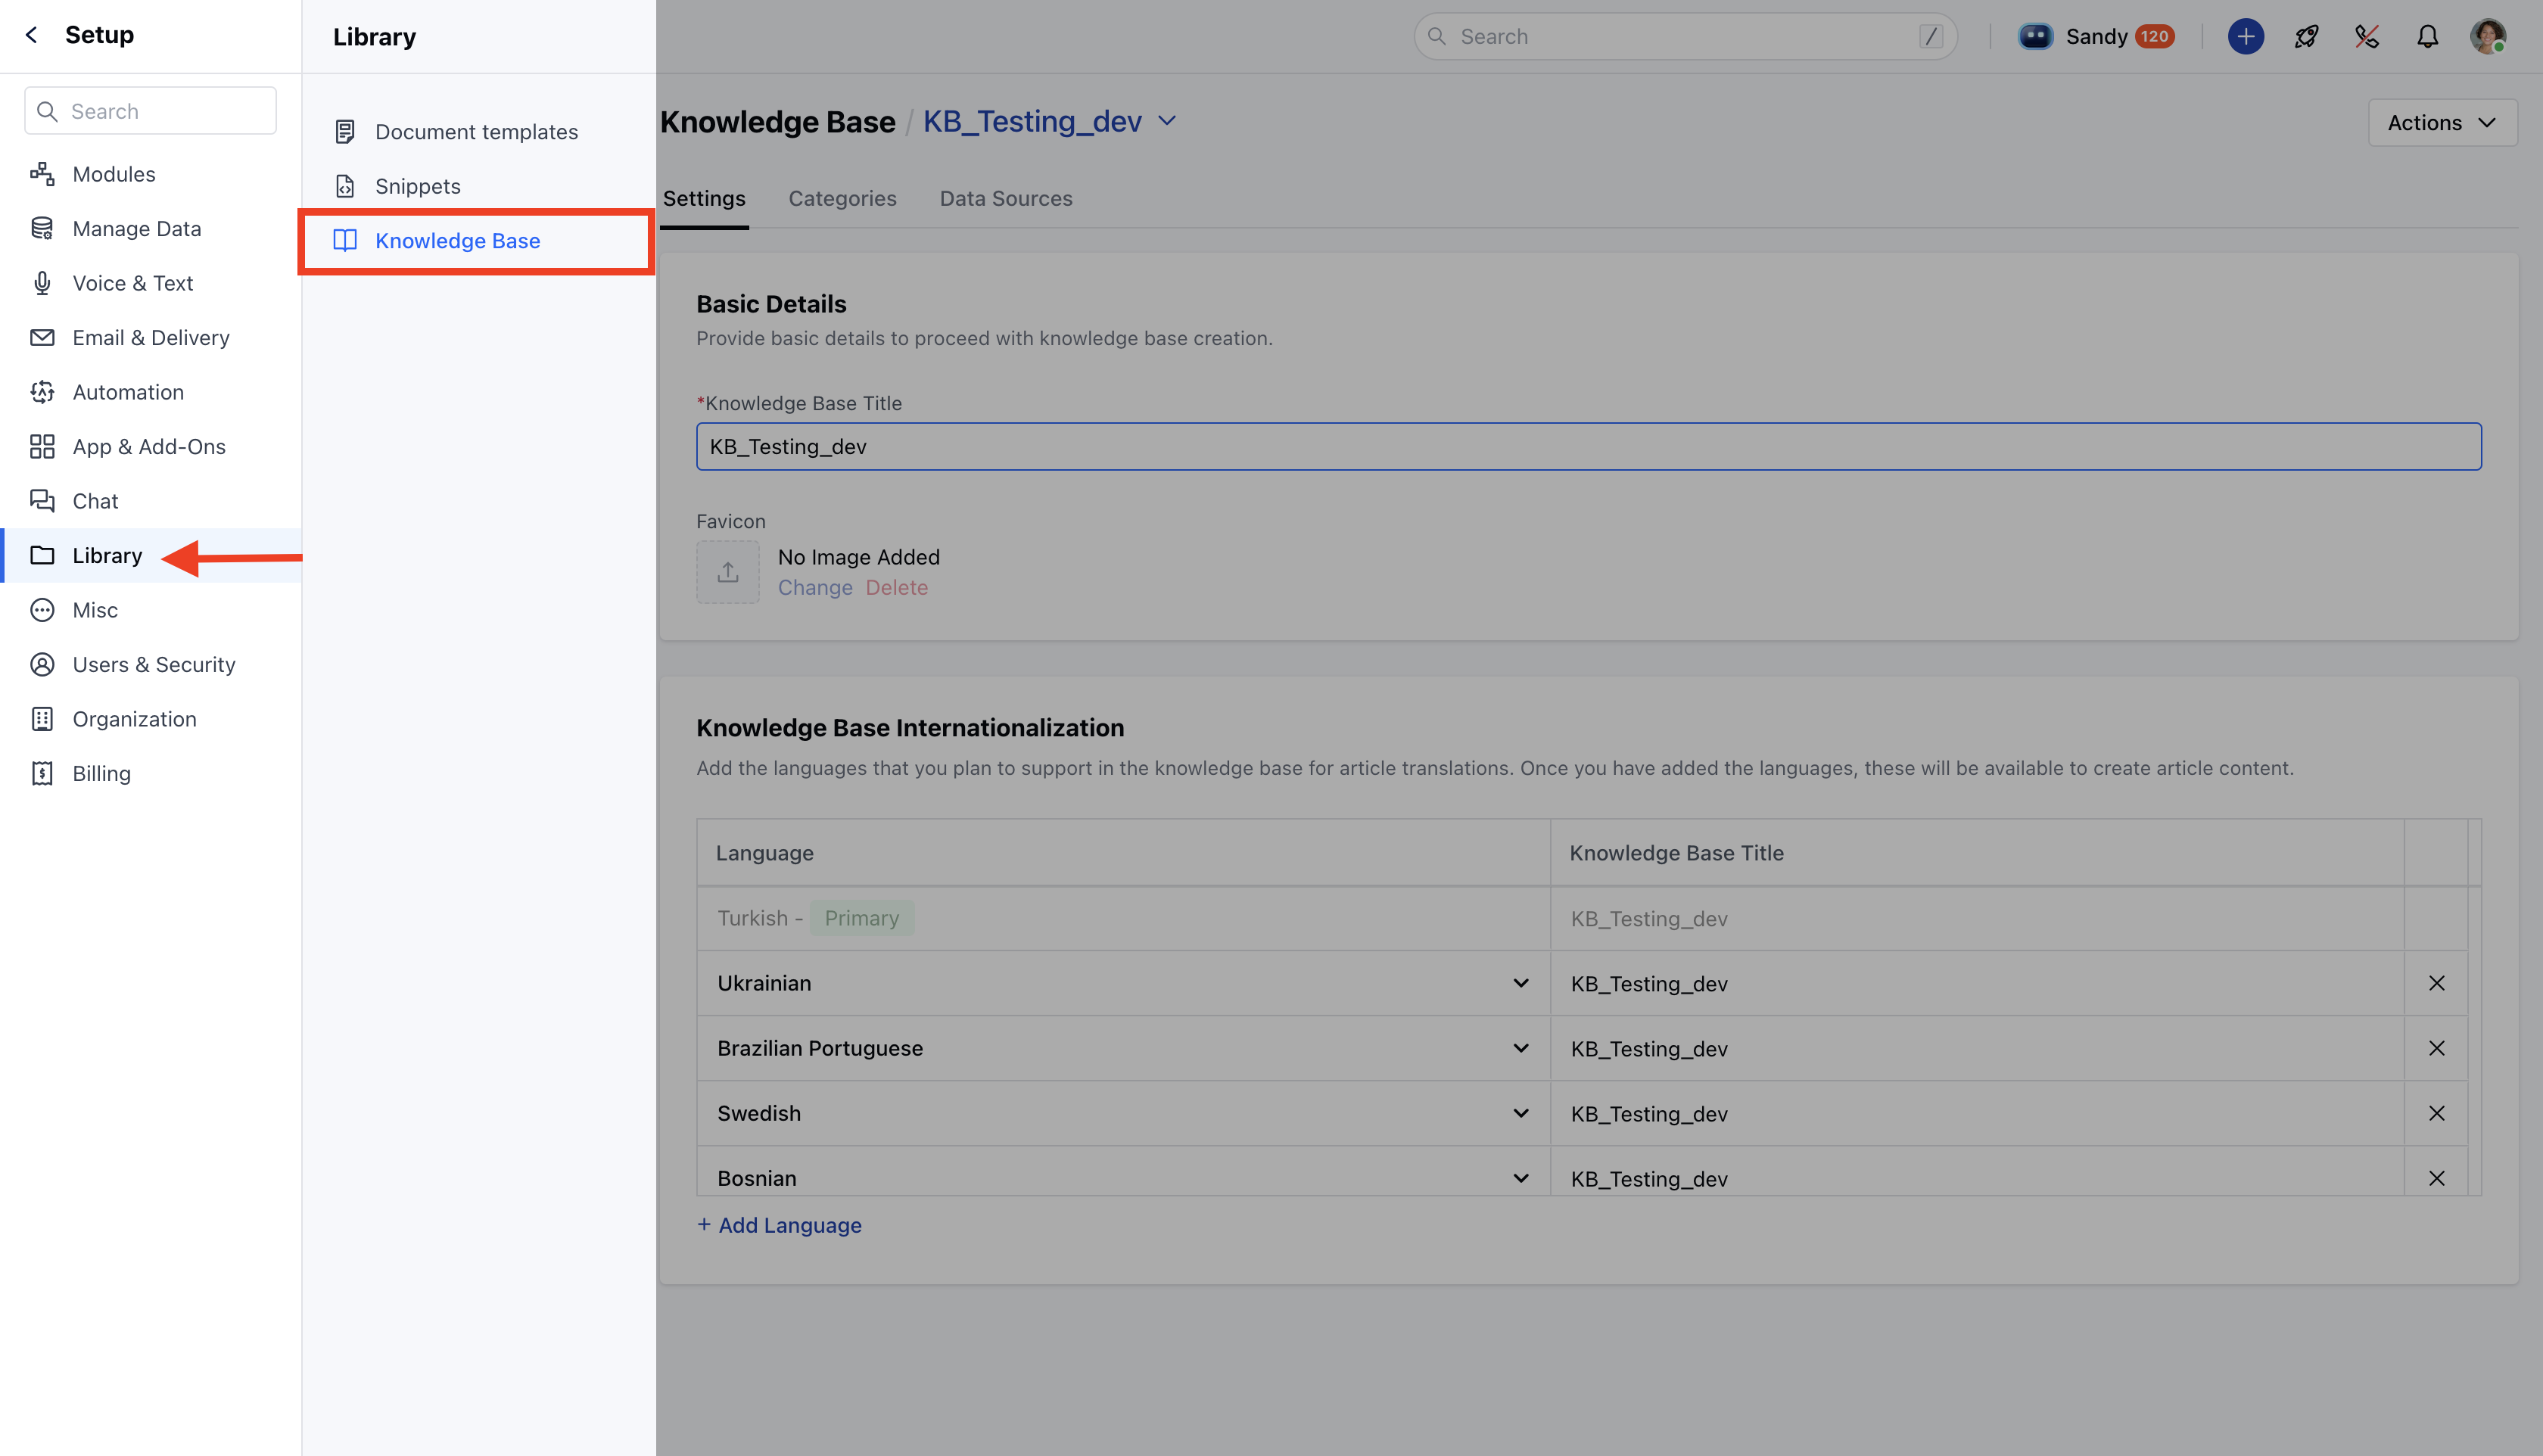Open the user profile avatar
Screen dimensions: 2543x1456
pyautogui.click(x=2487, y=37)
